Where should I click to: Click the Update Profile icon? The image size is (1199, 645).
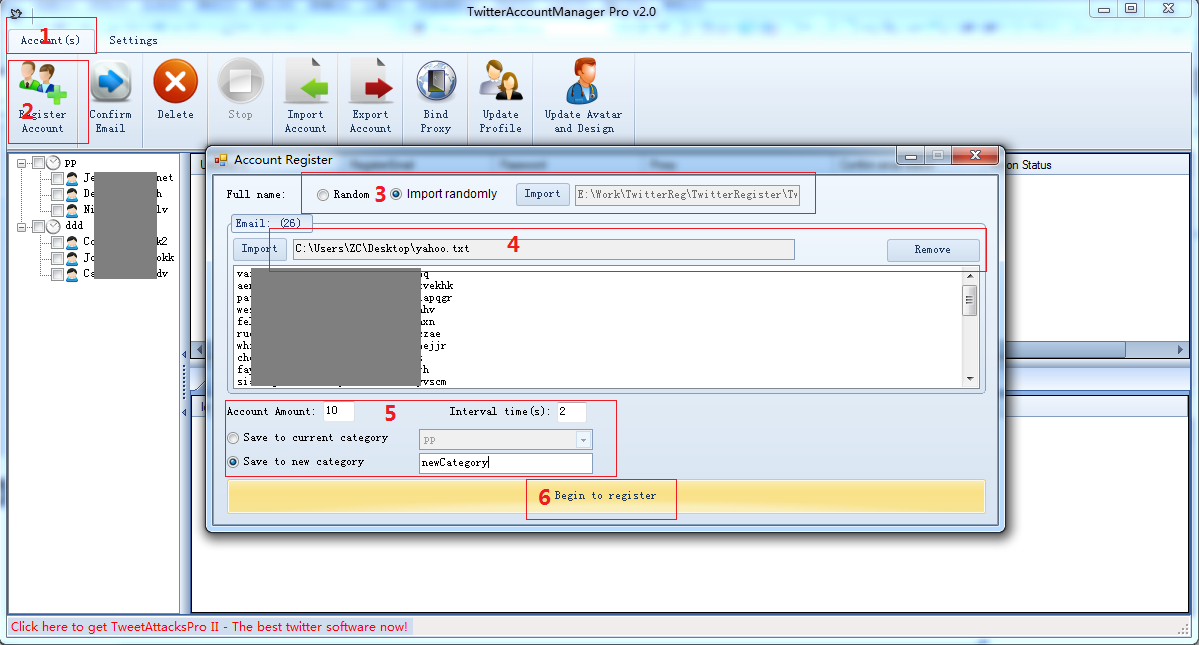point(501,81)
